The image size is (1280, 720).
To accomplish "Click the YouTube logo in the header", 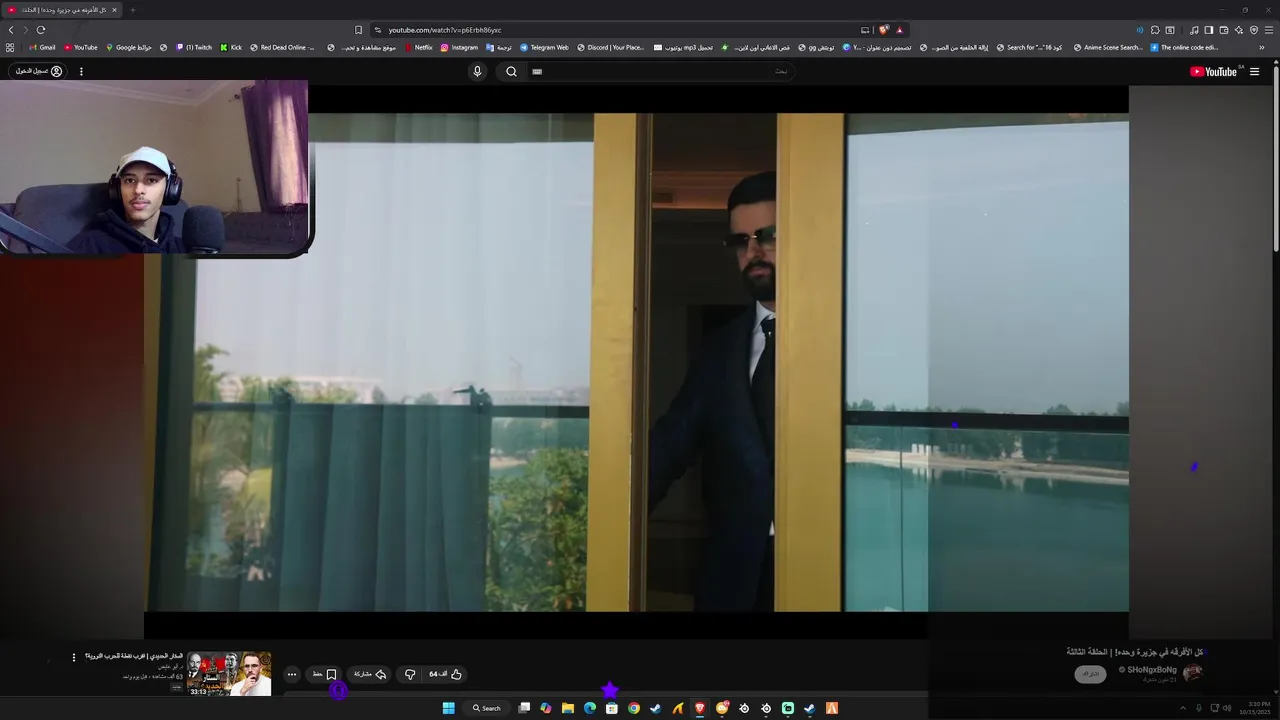I will point(1214,71).
